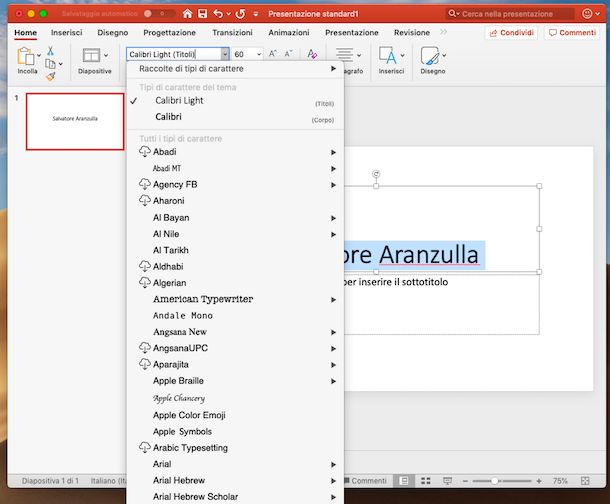The image size is (610, 504).
Task: Click the cloud download icon next to Aharoni
Action: [x=145, y=201]
